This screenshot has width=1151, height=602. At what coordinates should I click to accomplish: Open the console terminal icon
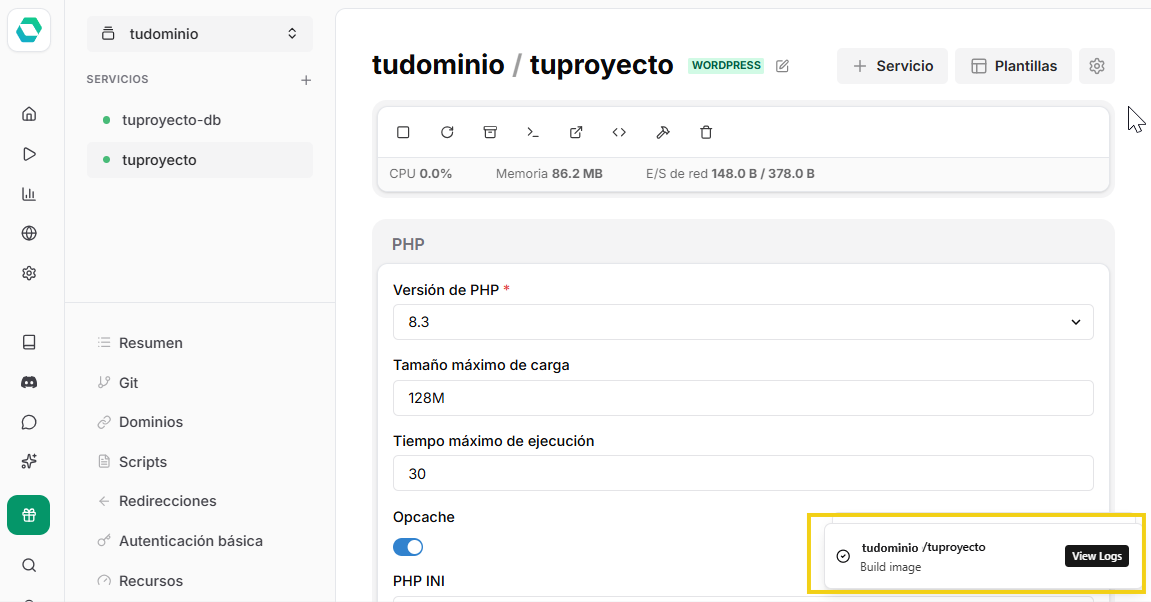pos(533,132)
